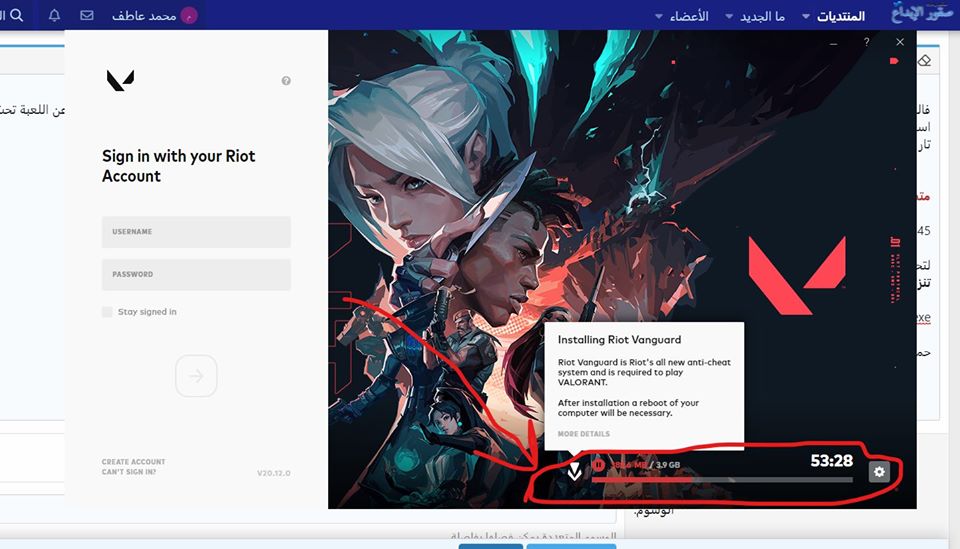960x549 pixels.
Task: Enable the Stay signed in checkbox
Action: pos(107,312)
